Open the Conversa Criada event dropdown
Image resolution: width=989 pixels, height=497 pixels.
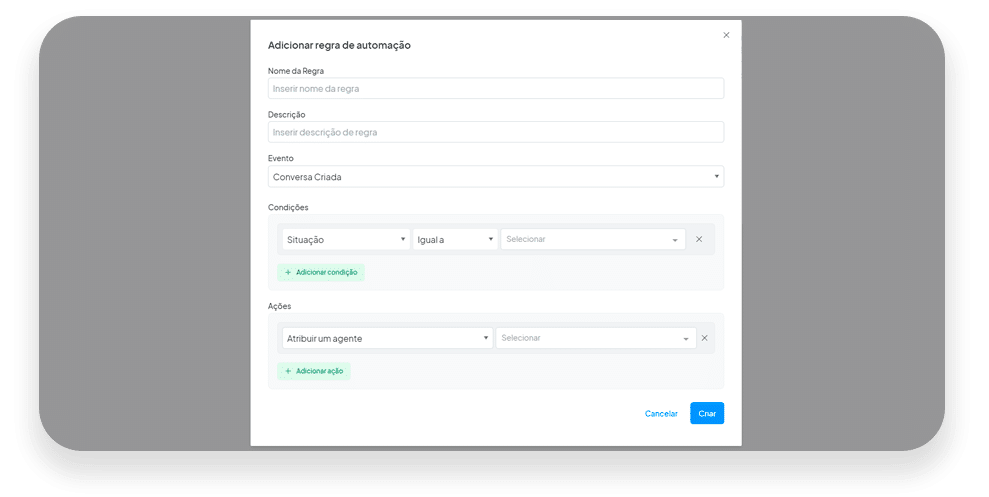click(x=496, y=177)
